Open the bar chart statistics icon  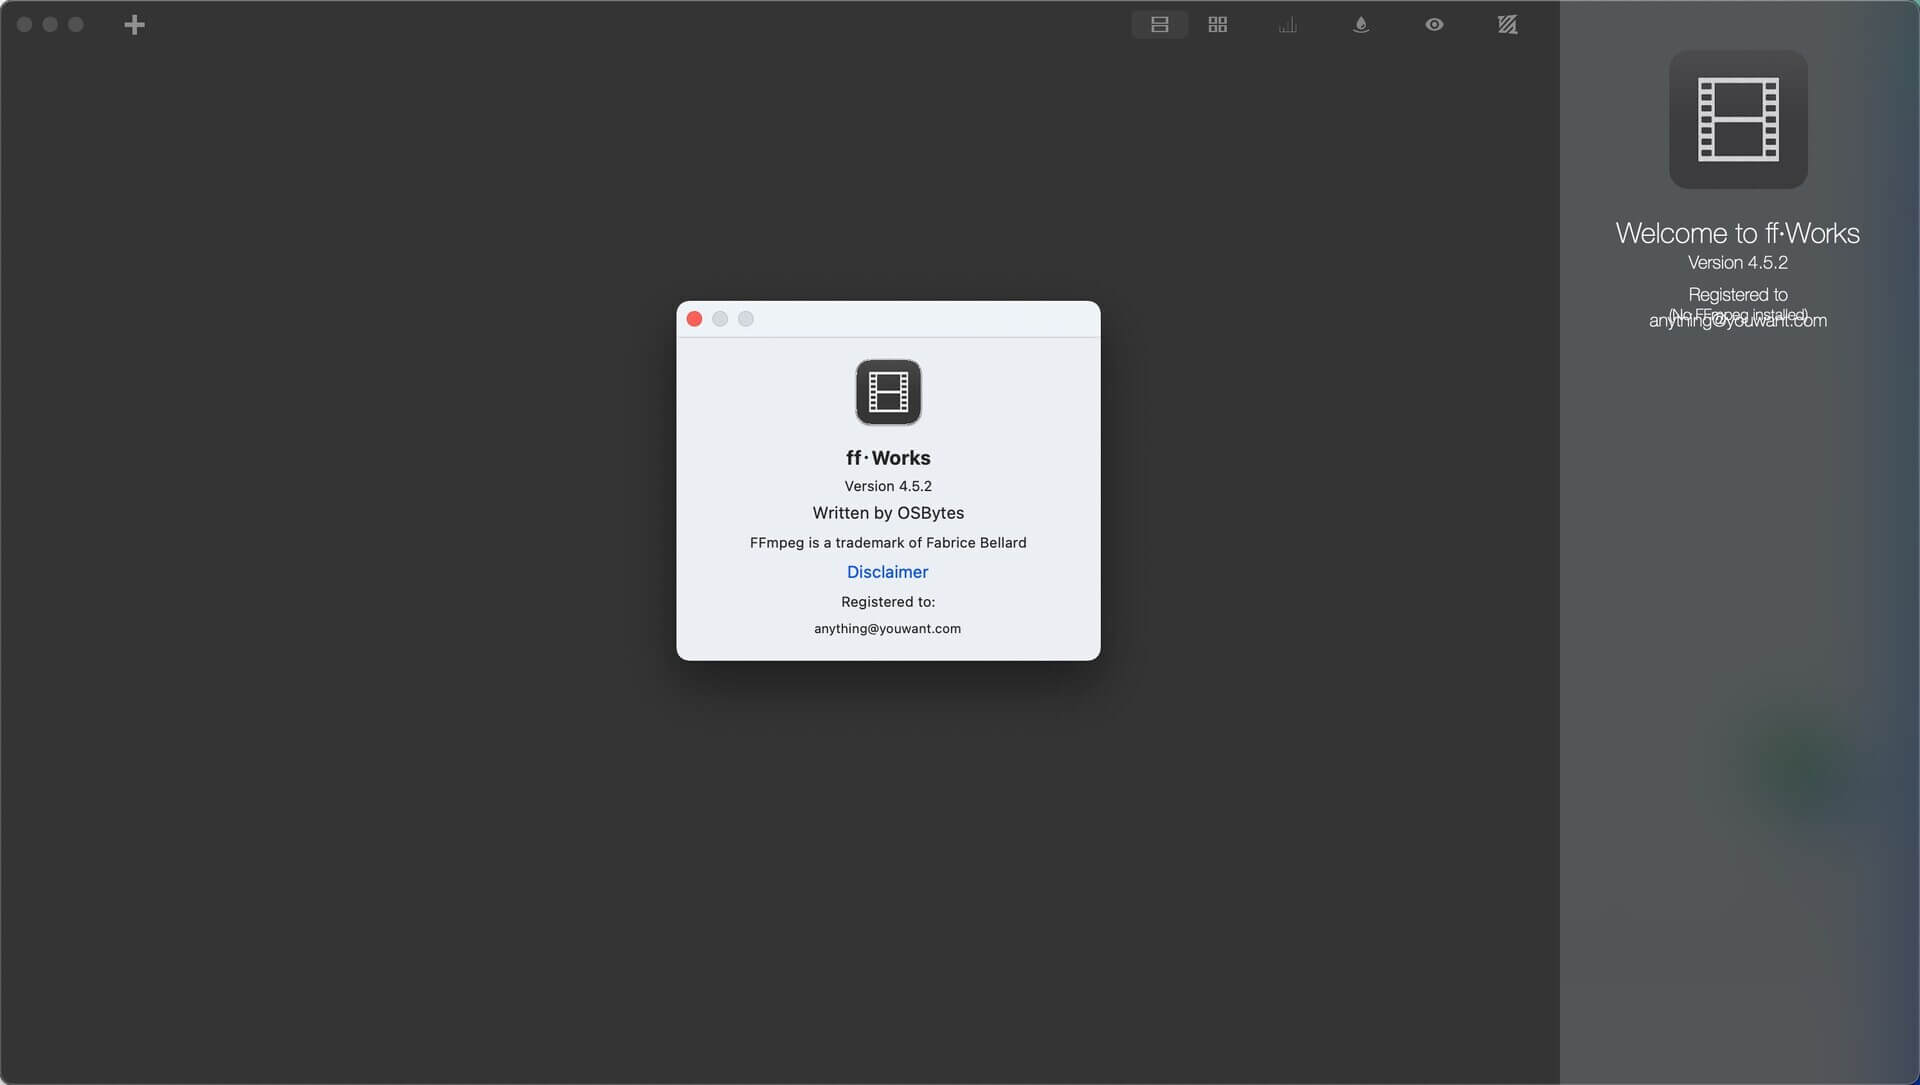point(1287,25)
